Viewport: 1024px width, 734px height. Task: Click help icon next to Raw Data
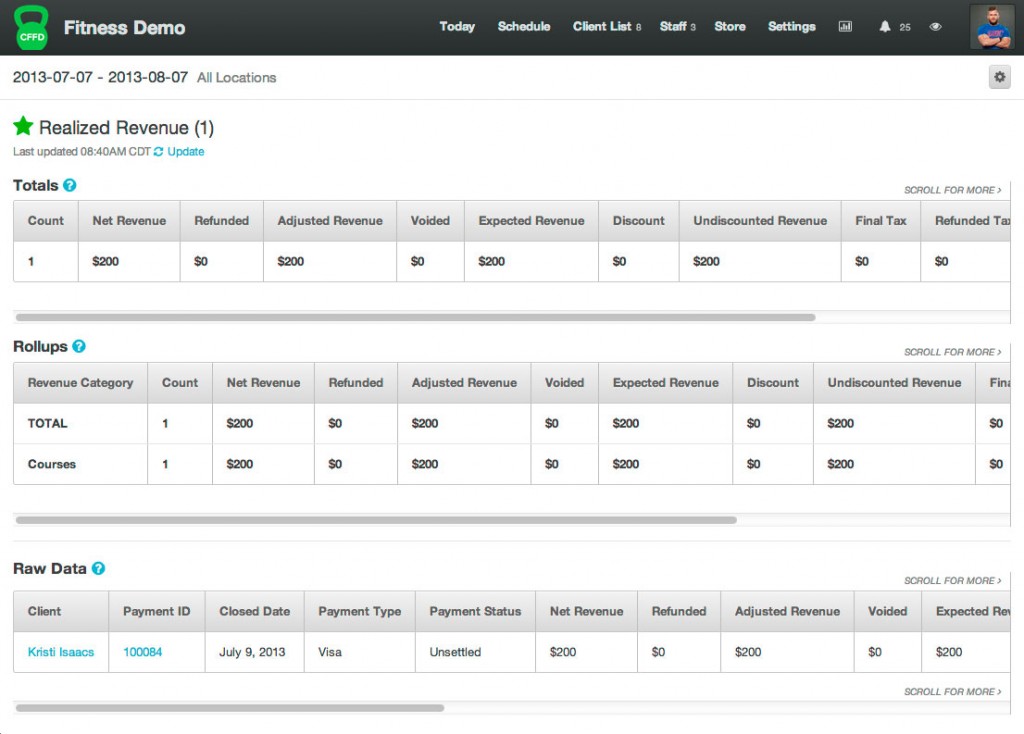(x=98, y=568)
